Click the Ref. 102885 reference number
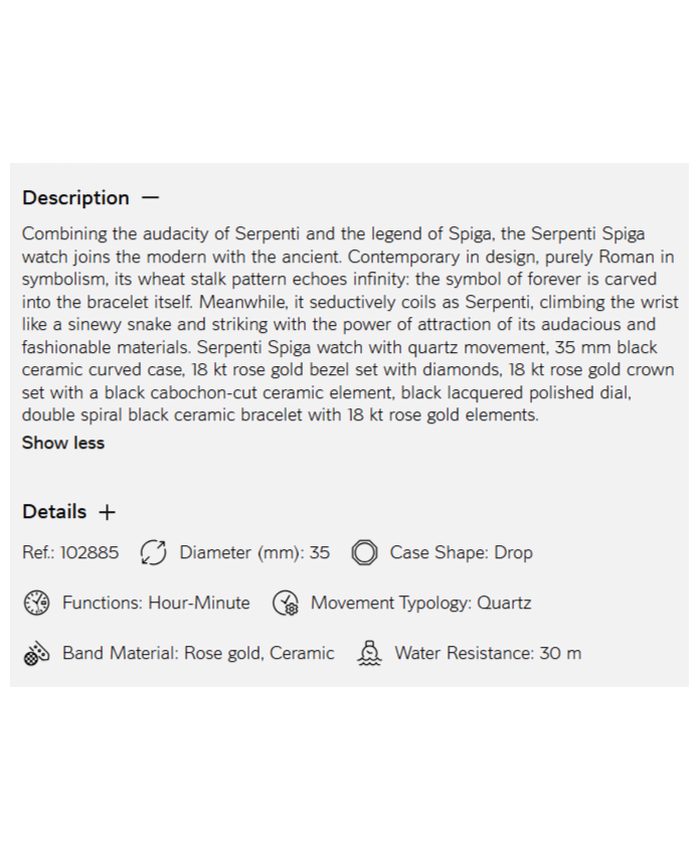 point(70,553)
